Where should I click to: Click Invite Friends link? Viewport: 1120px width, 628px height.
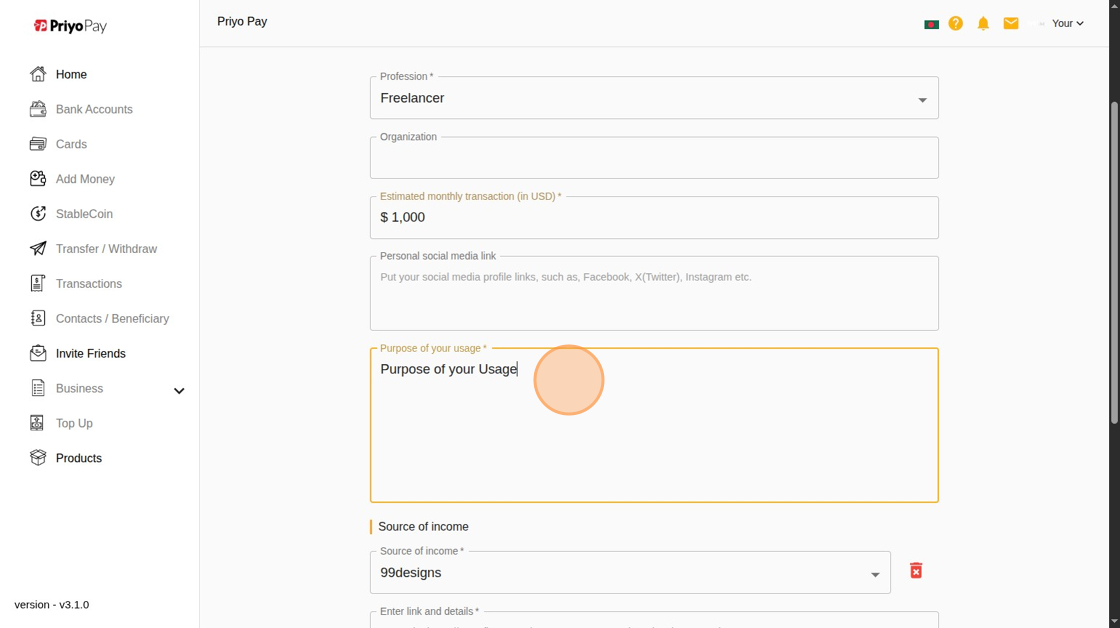point(91,354)
